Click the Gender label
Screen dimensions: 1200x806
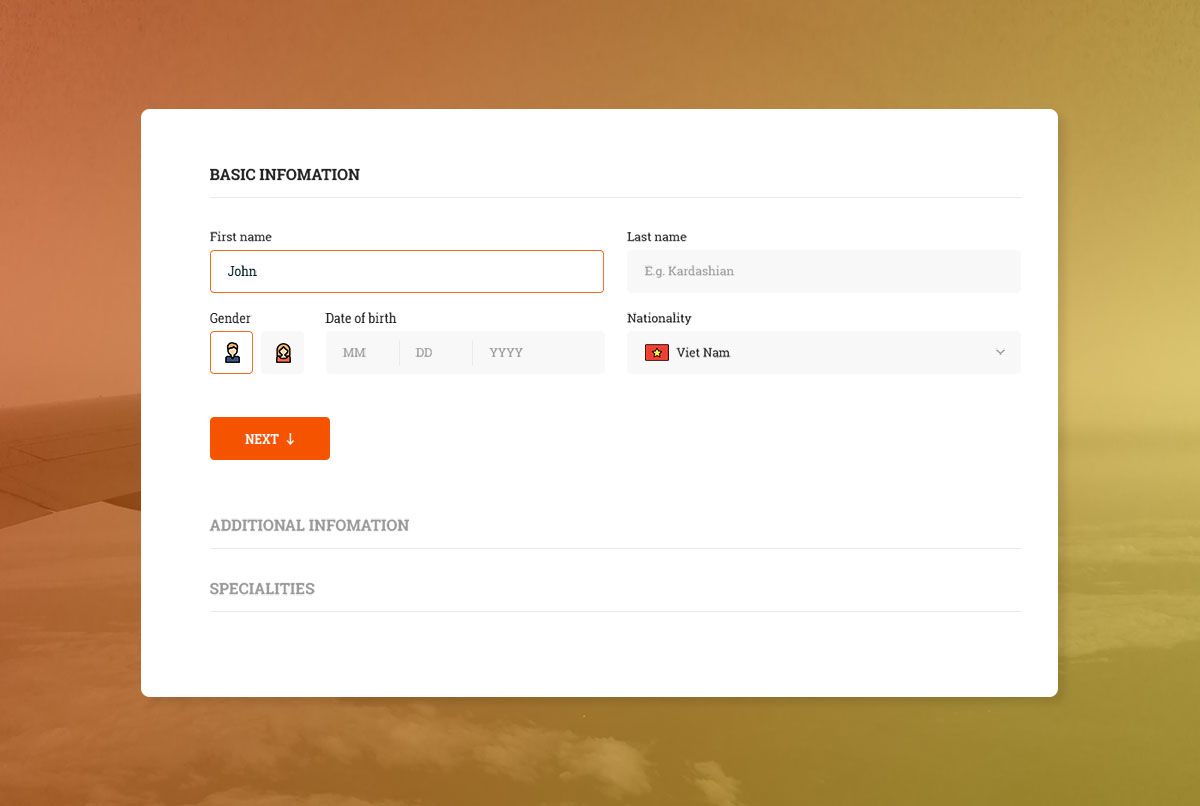click(230, 318)
